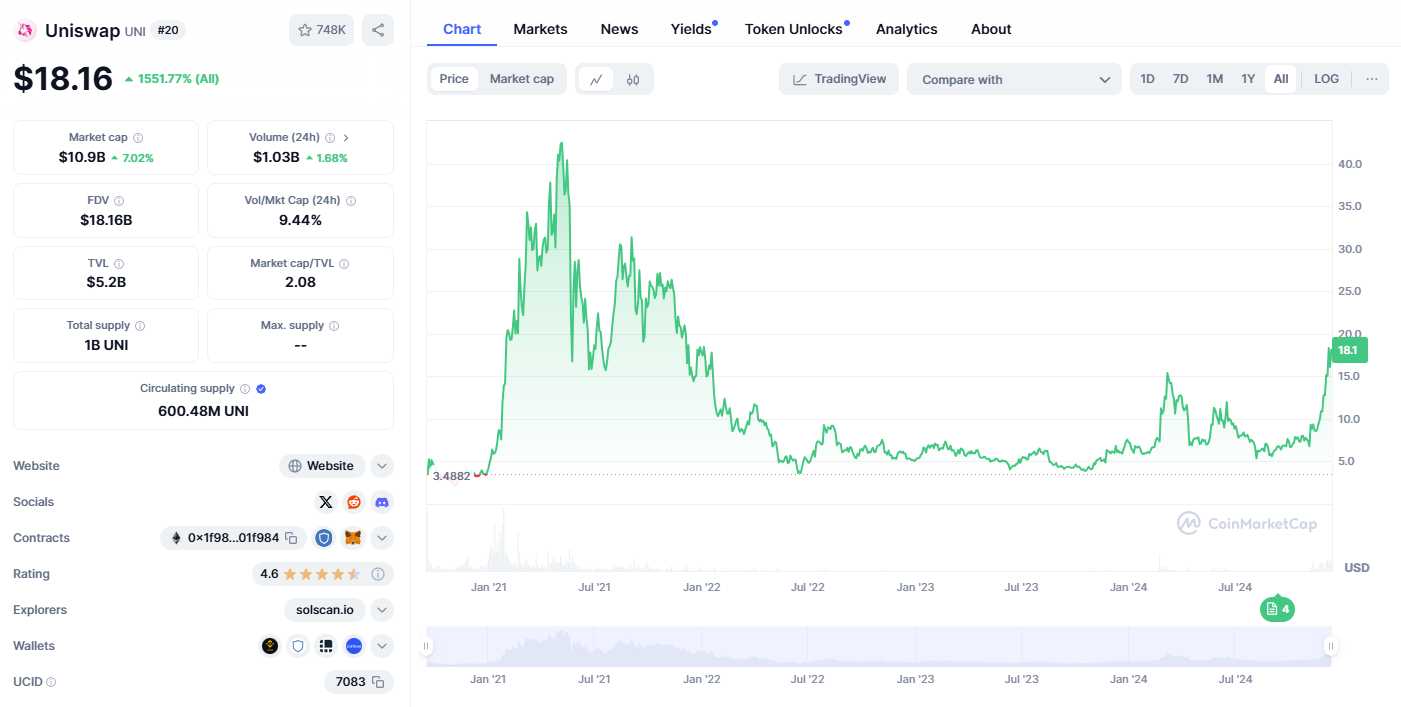This screenshot has width=1401, height=707.
Task: Expand the Website dropdown chevron
Action: 382,466
